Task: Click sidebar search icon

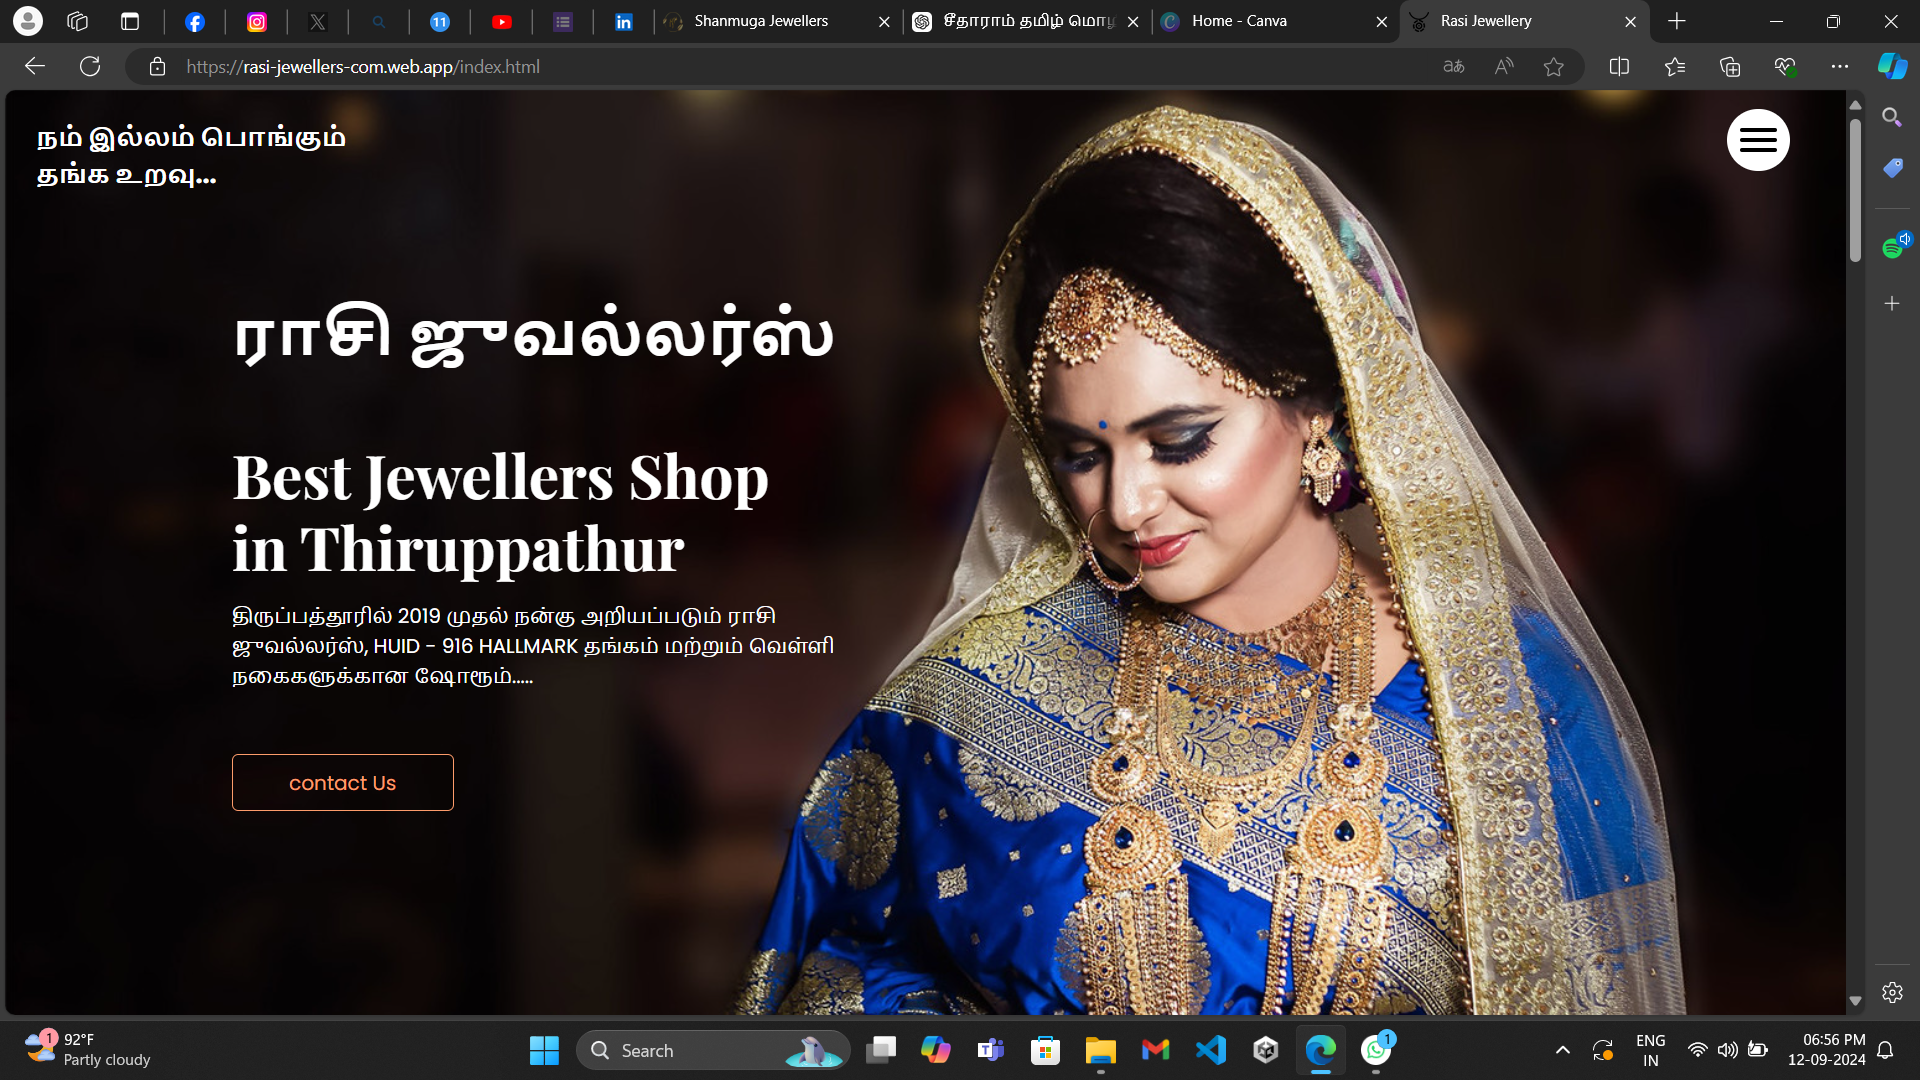Action: [x=1891, y=117]
